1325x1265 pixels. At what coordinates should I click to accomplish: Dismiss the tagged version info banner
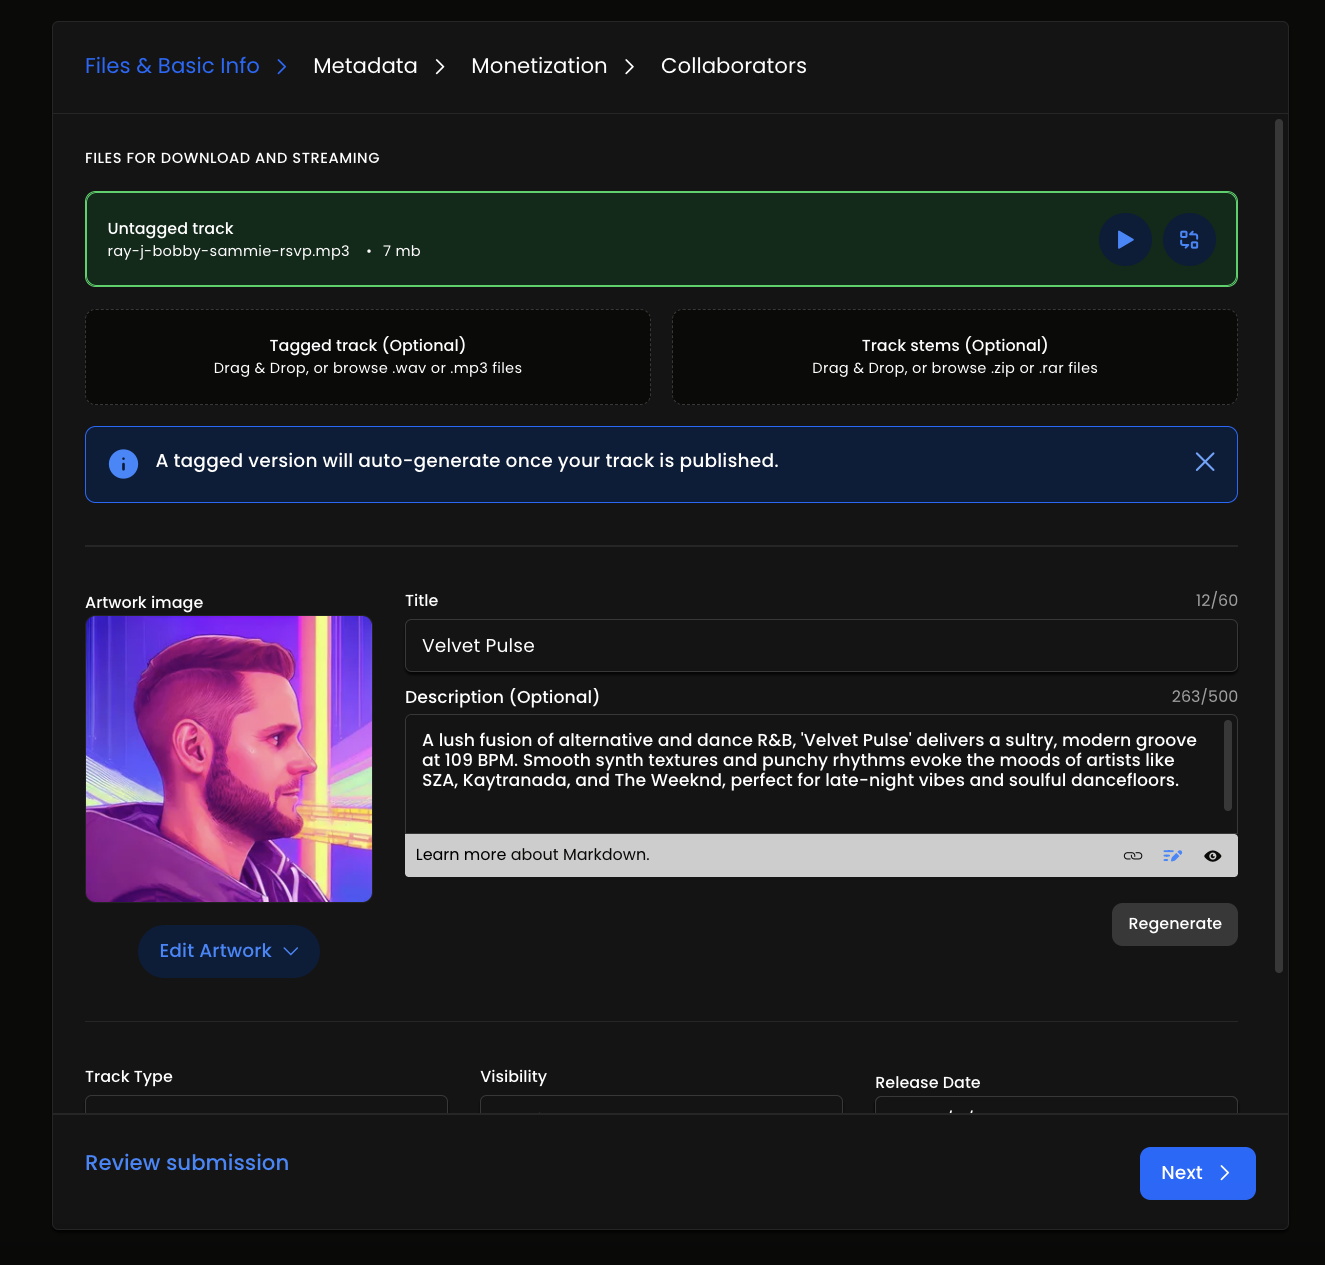click(x=1205, y=461)
